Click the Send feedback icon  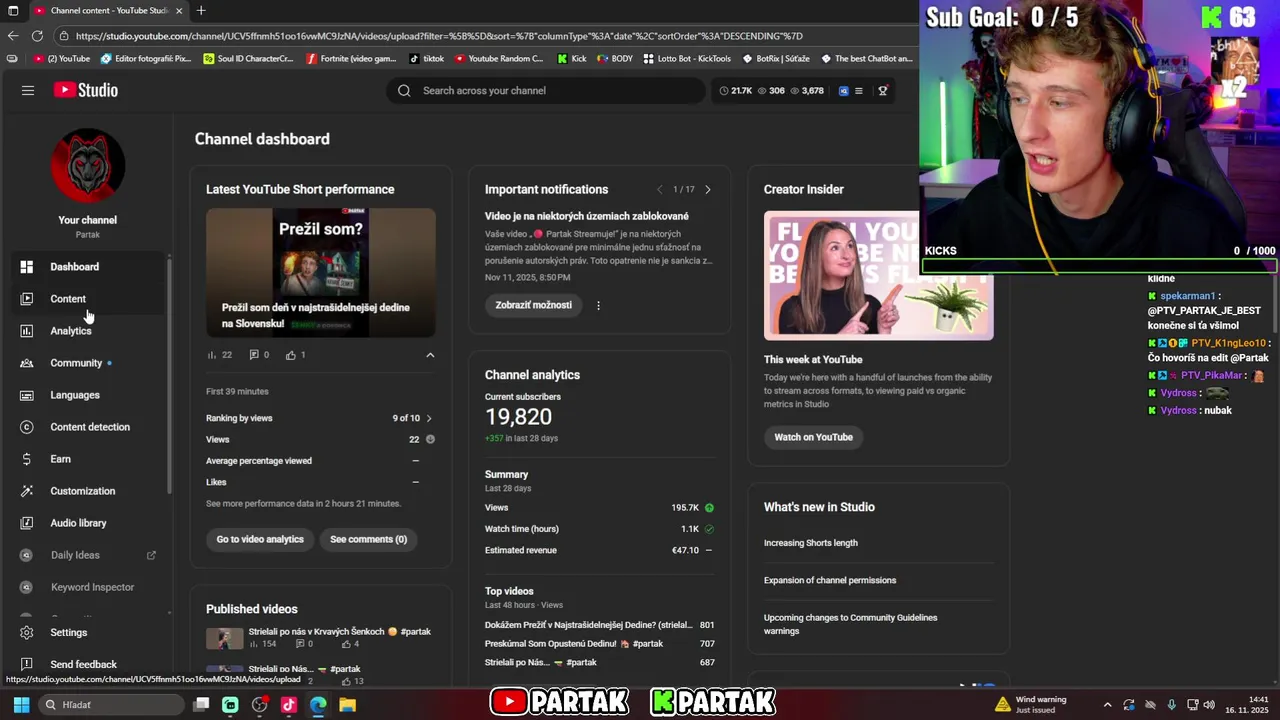(27, 664)
